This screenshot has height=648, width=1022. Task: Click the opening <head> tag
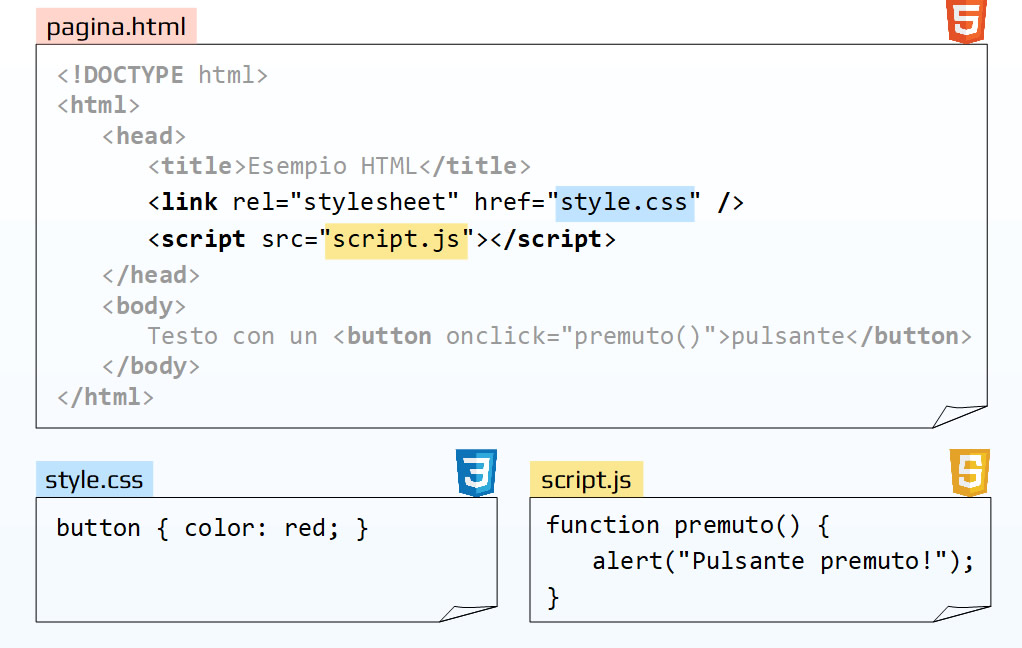coord(144,136)
